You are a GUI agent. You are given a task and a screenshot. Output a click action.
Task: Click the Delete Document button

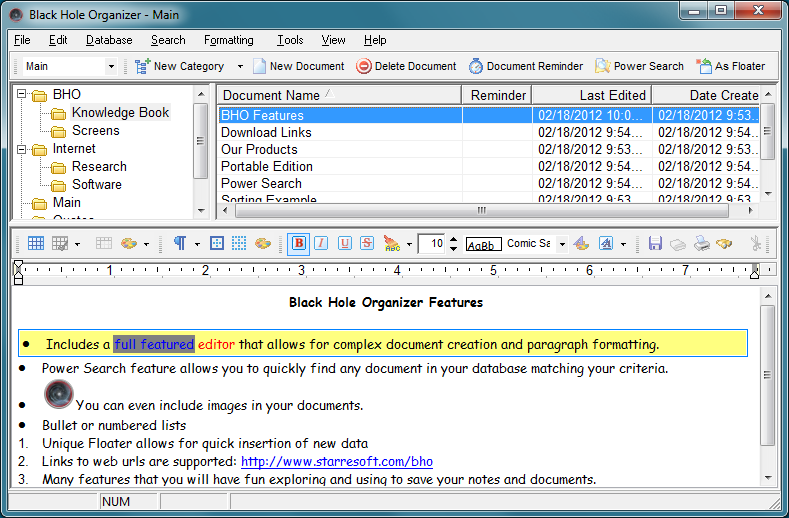pos(406,66)
